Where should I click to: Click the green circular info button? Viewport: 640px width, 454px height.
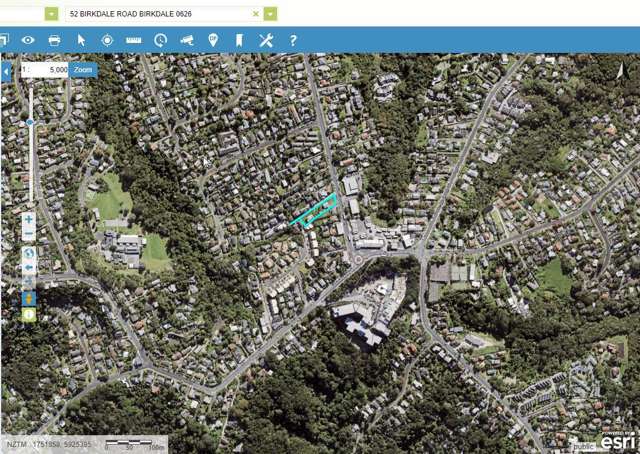coord(29,315)
